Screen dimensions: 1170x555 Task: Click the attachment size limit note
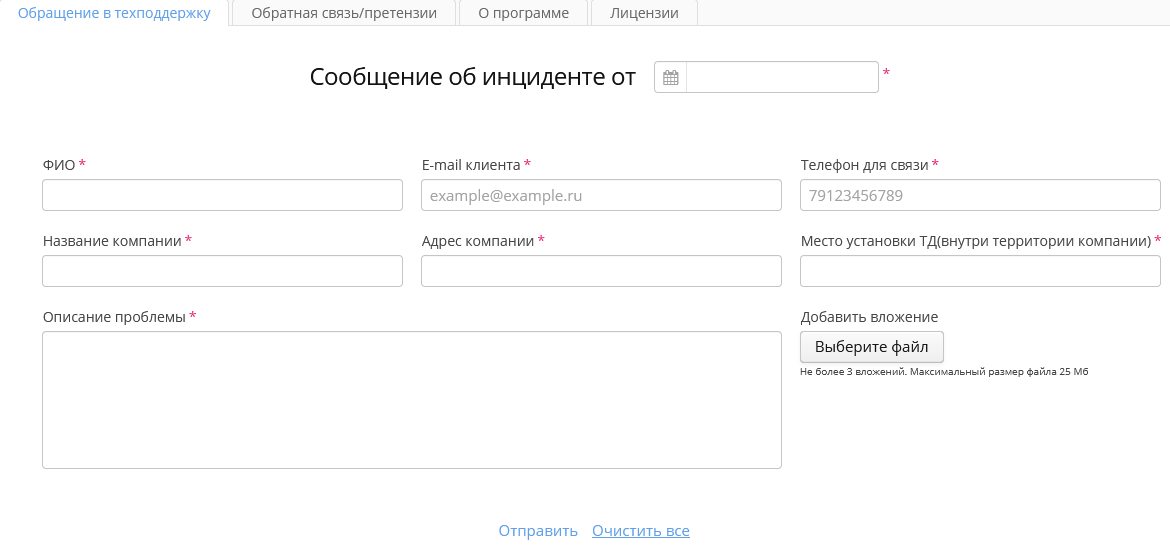click(943, 371)
